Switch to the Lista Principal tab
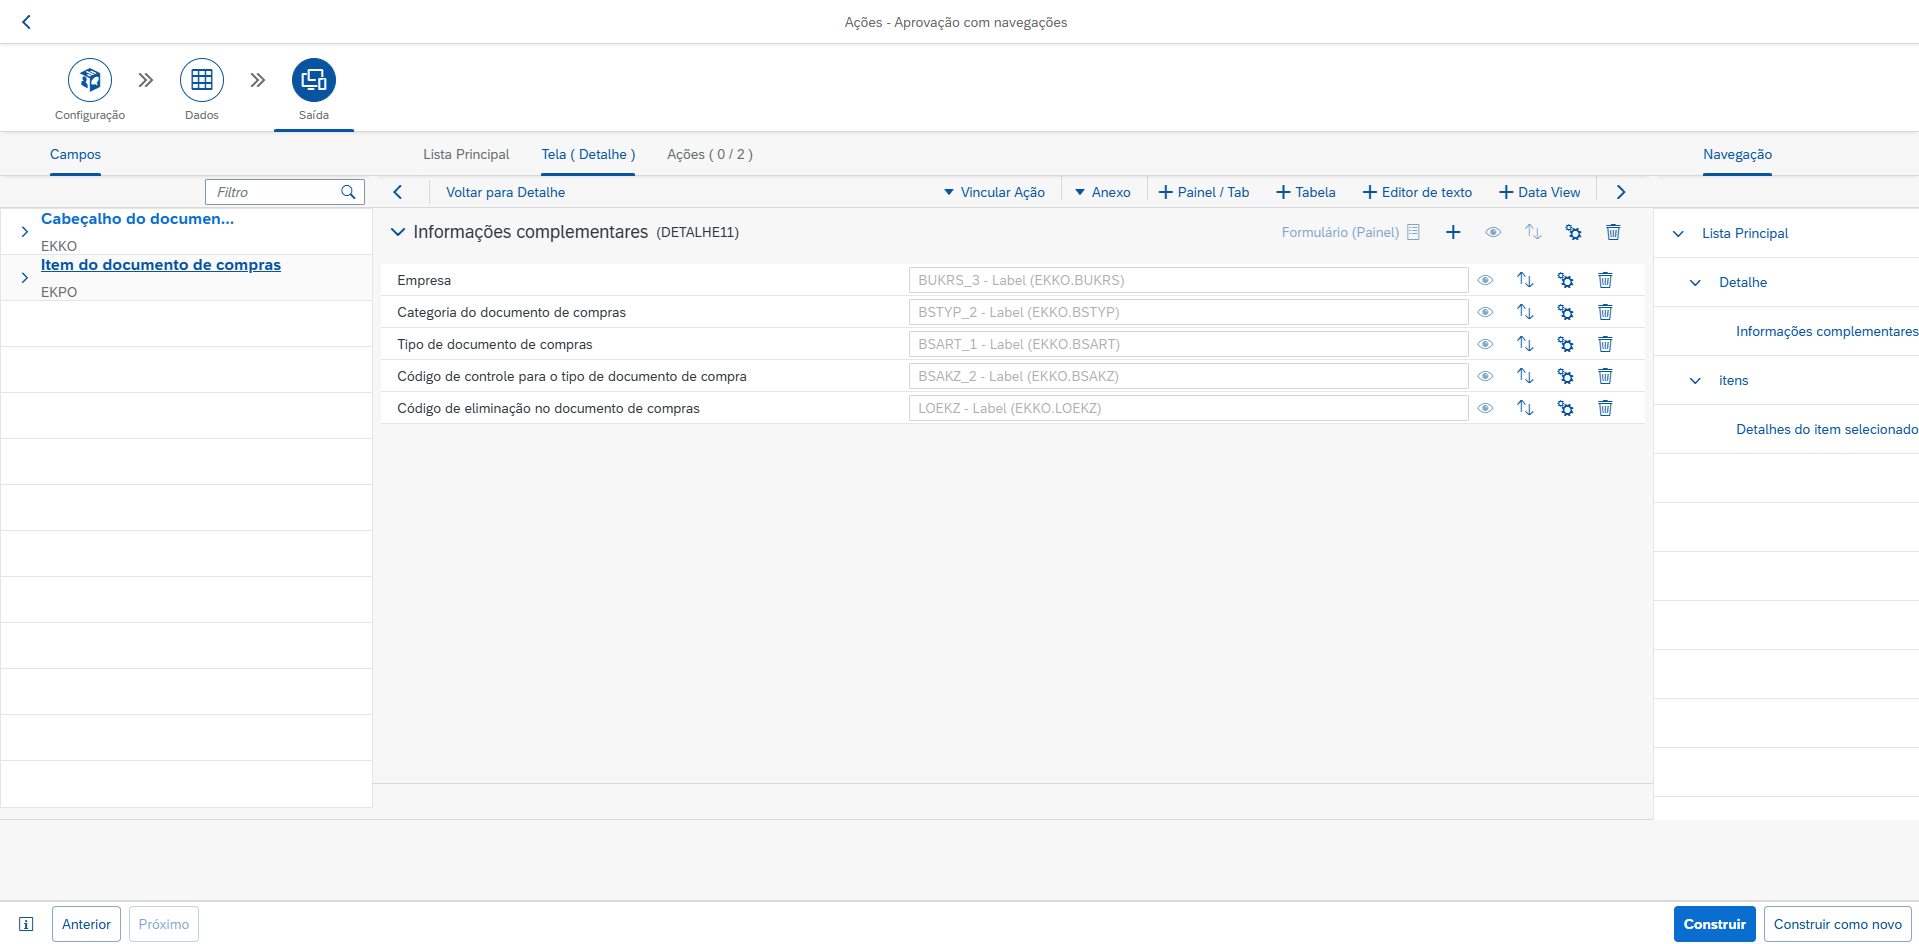The height and width of the screenshot is (944, 1919). (x=466, y=154)
